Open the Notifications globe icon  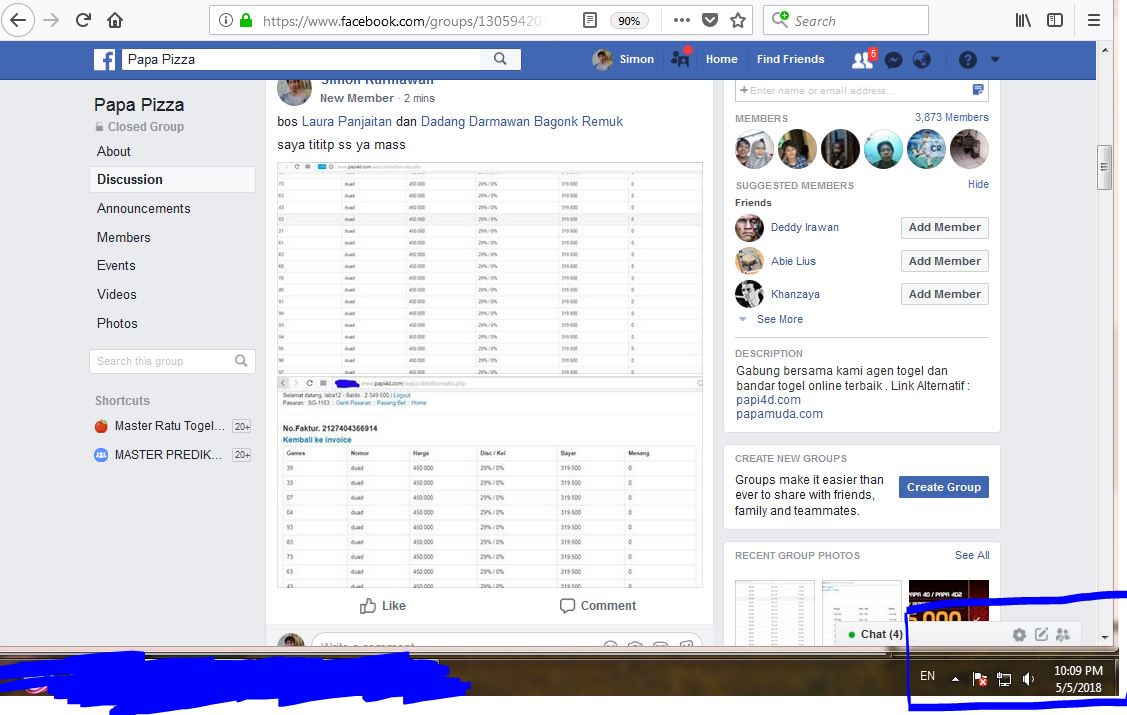[922, 60]
